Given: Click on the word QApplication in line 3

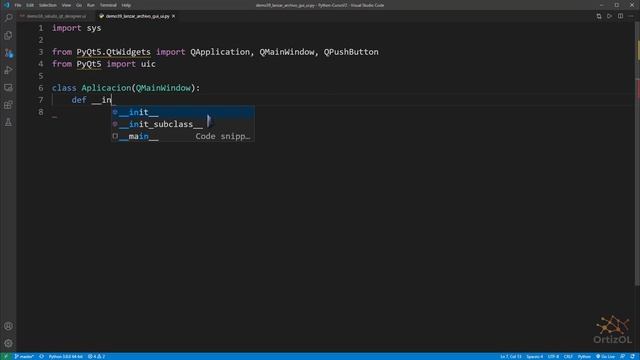Looking at the screenshot, I should coord(220,52).
